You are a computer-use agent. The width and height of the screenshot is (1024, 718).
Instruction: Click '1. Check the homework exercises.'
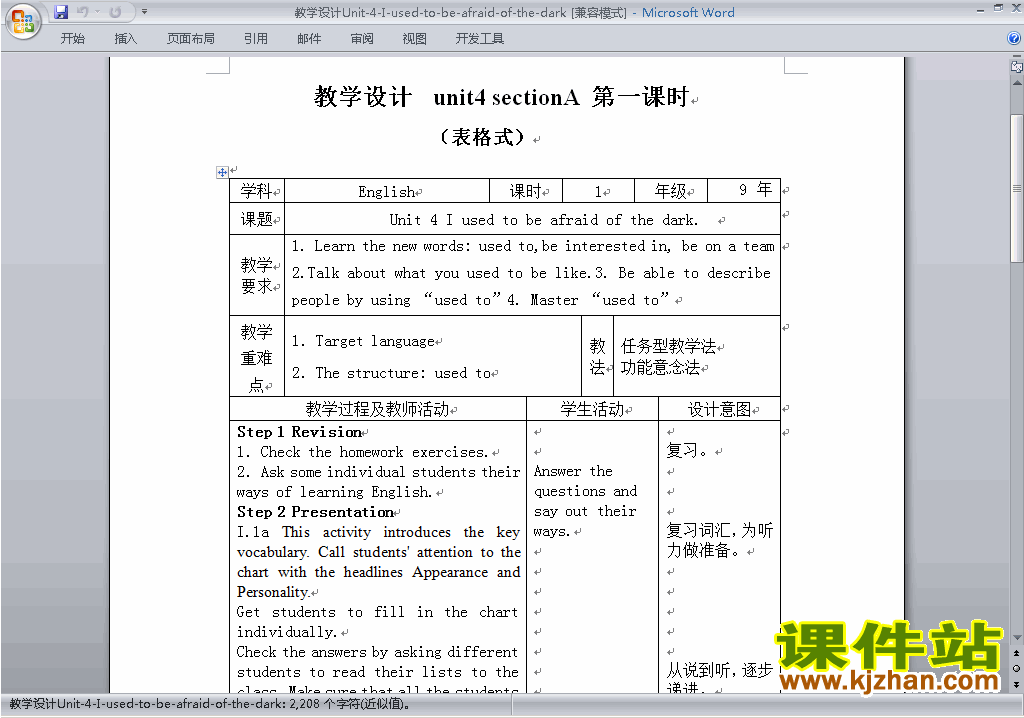(x=362, y=452)
